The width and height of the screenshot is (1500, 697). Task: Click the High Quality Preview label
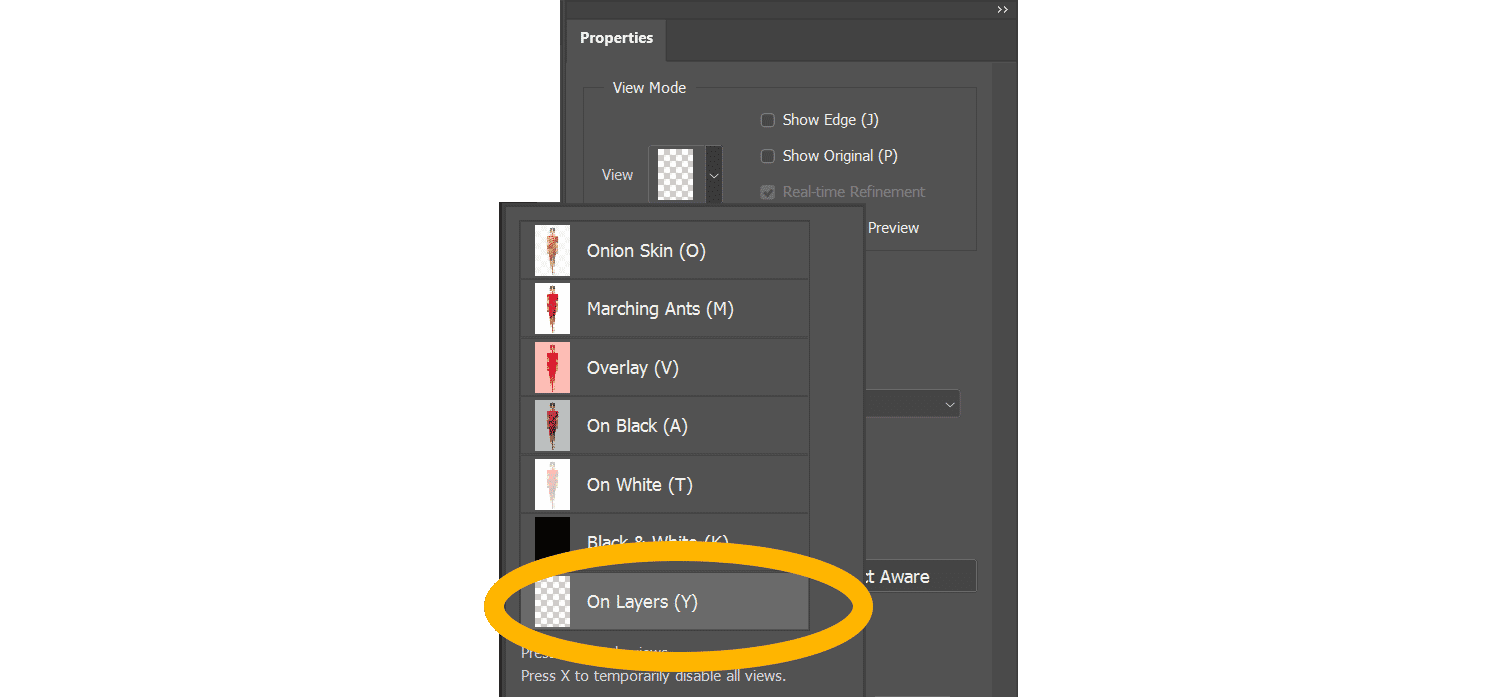892,228
